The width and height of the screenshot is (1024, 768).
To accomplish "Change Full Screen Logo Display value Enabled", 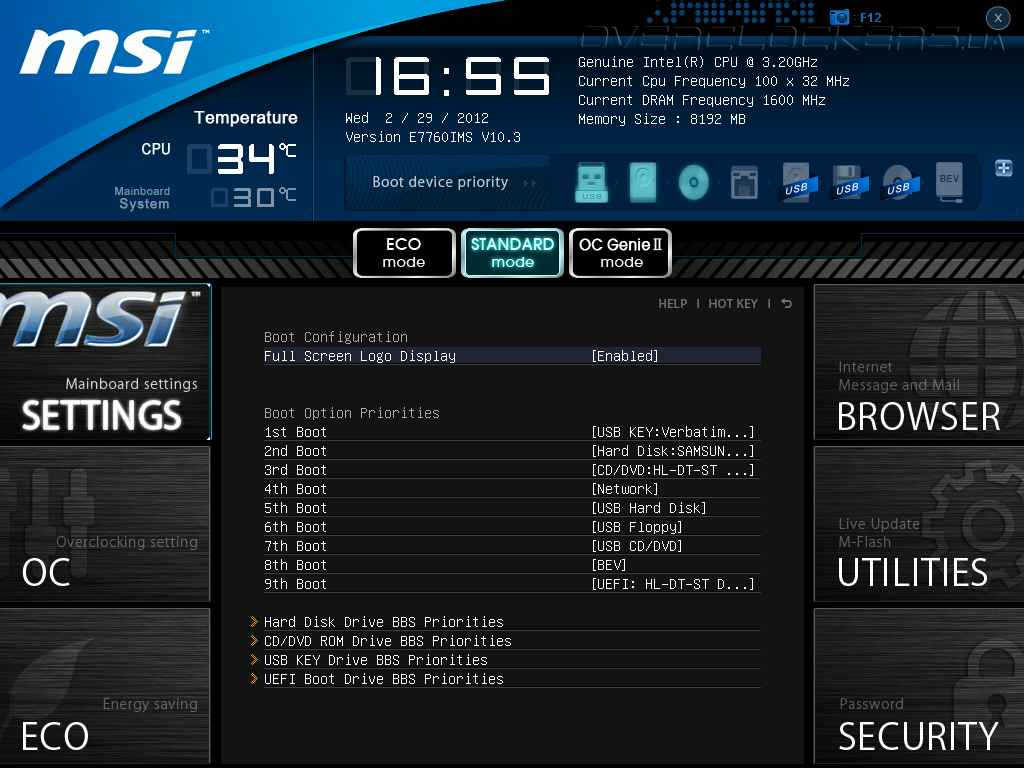I will pyautogui.click(x=625, y=356).
